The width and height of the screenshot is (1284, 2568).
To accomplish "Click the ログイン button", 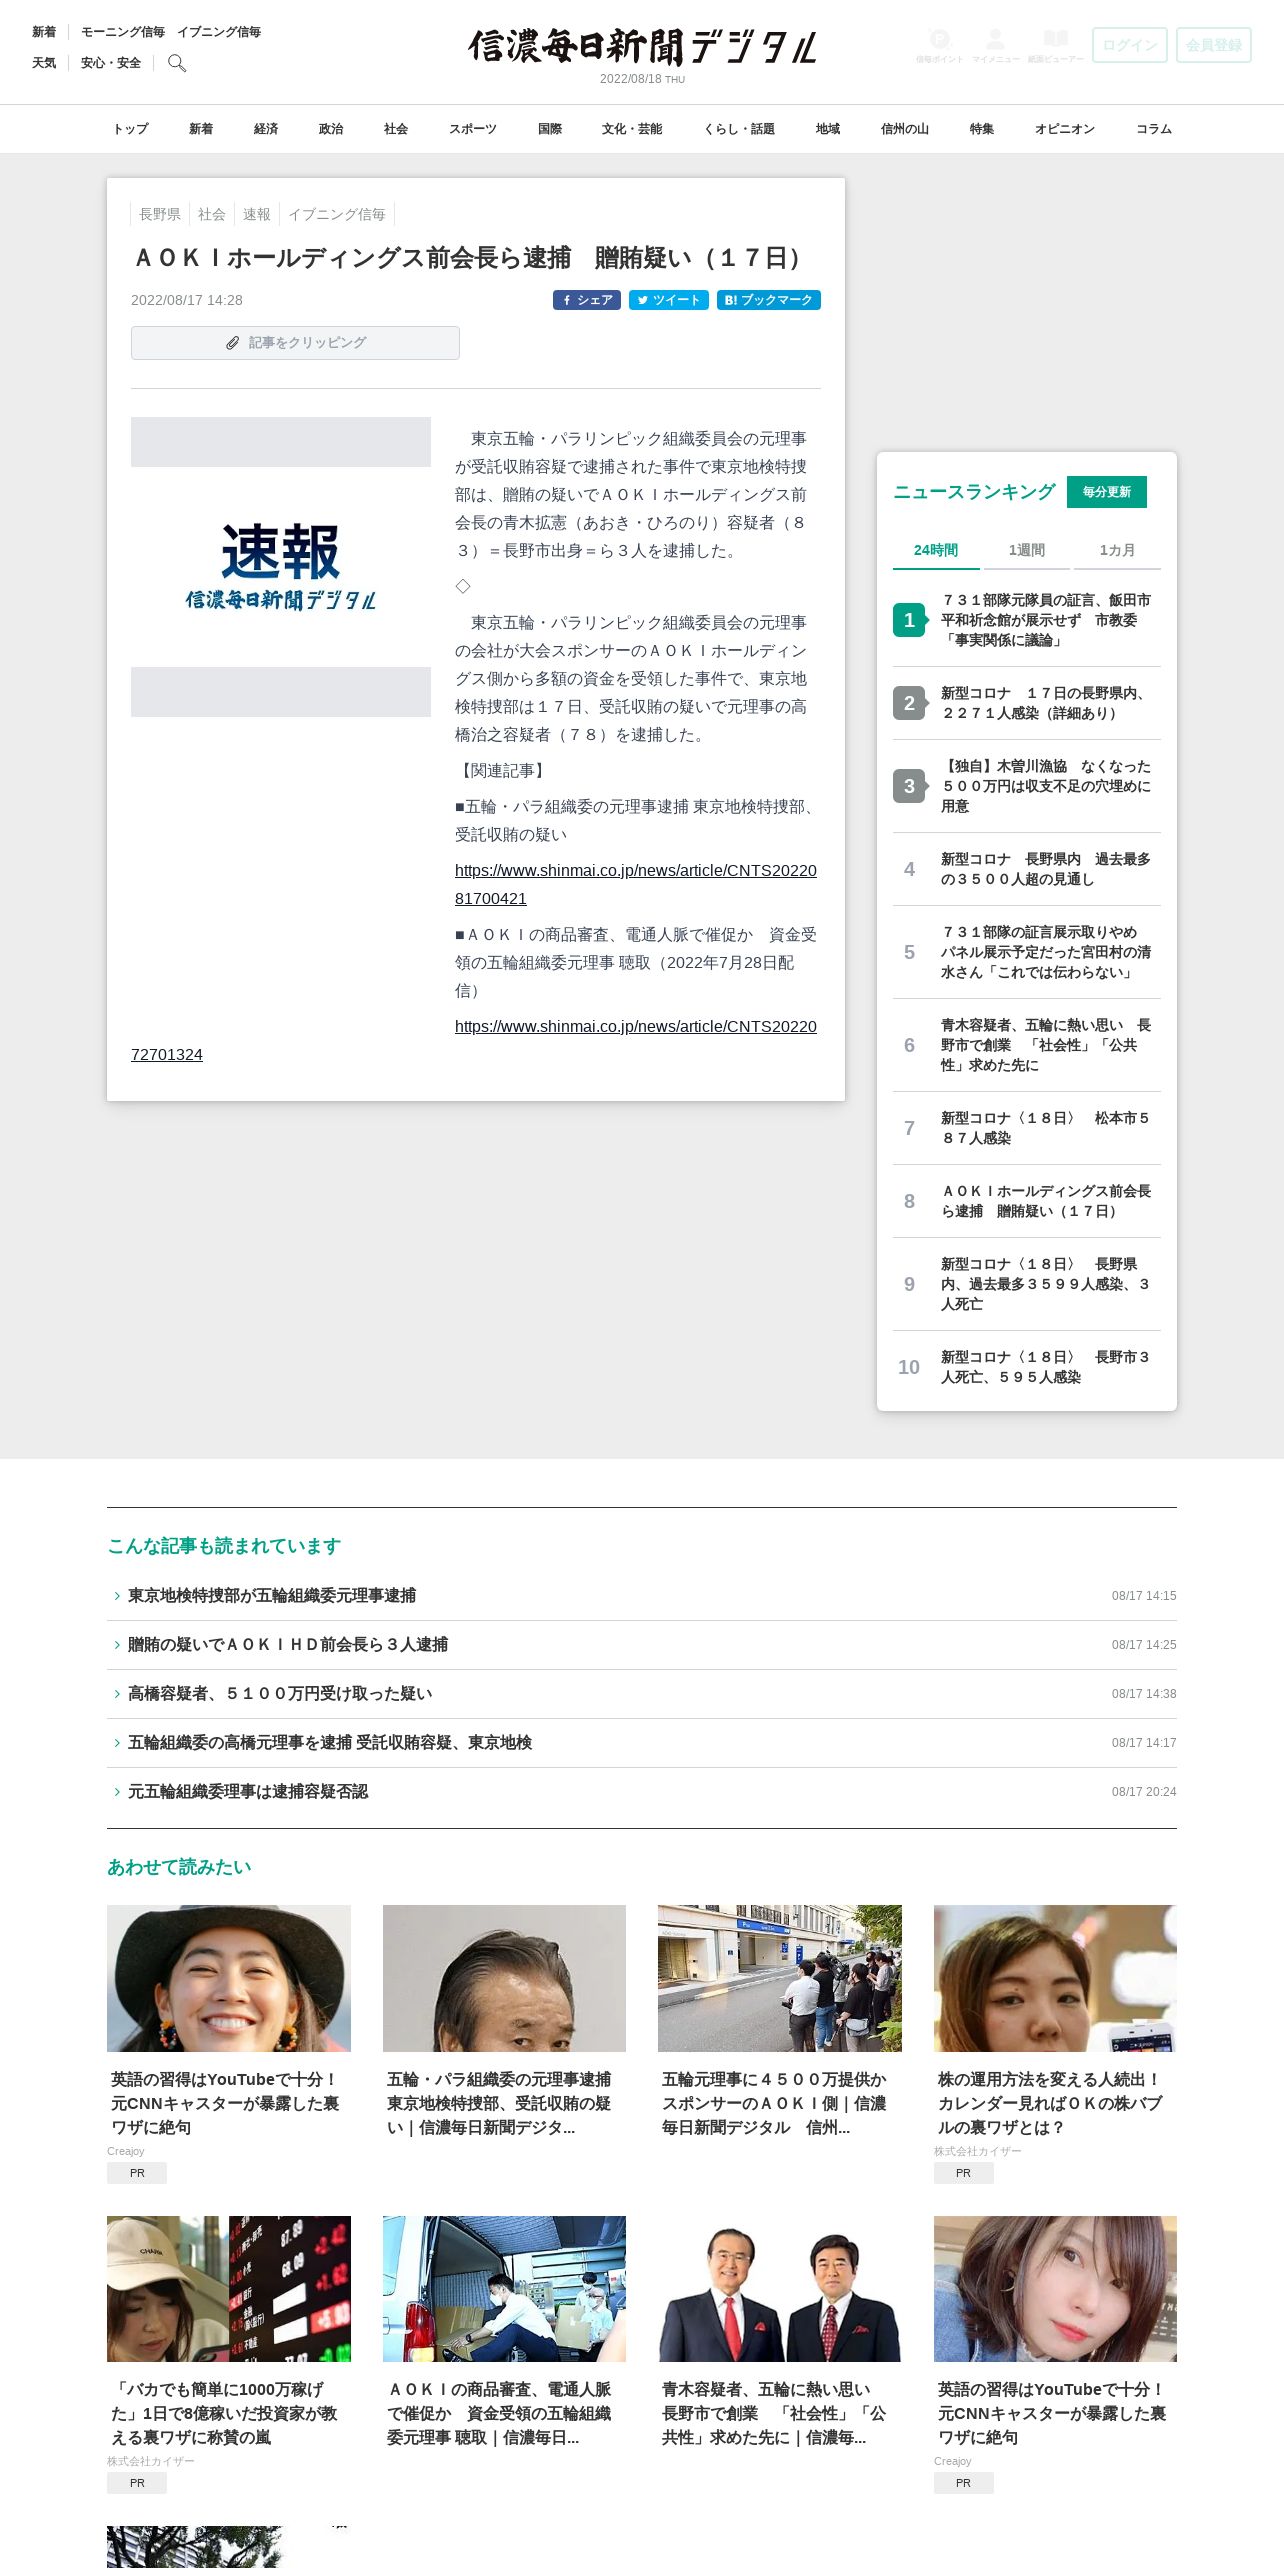I will click(1130, 45).
